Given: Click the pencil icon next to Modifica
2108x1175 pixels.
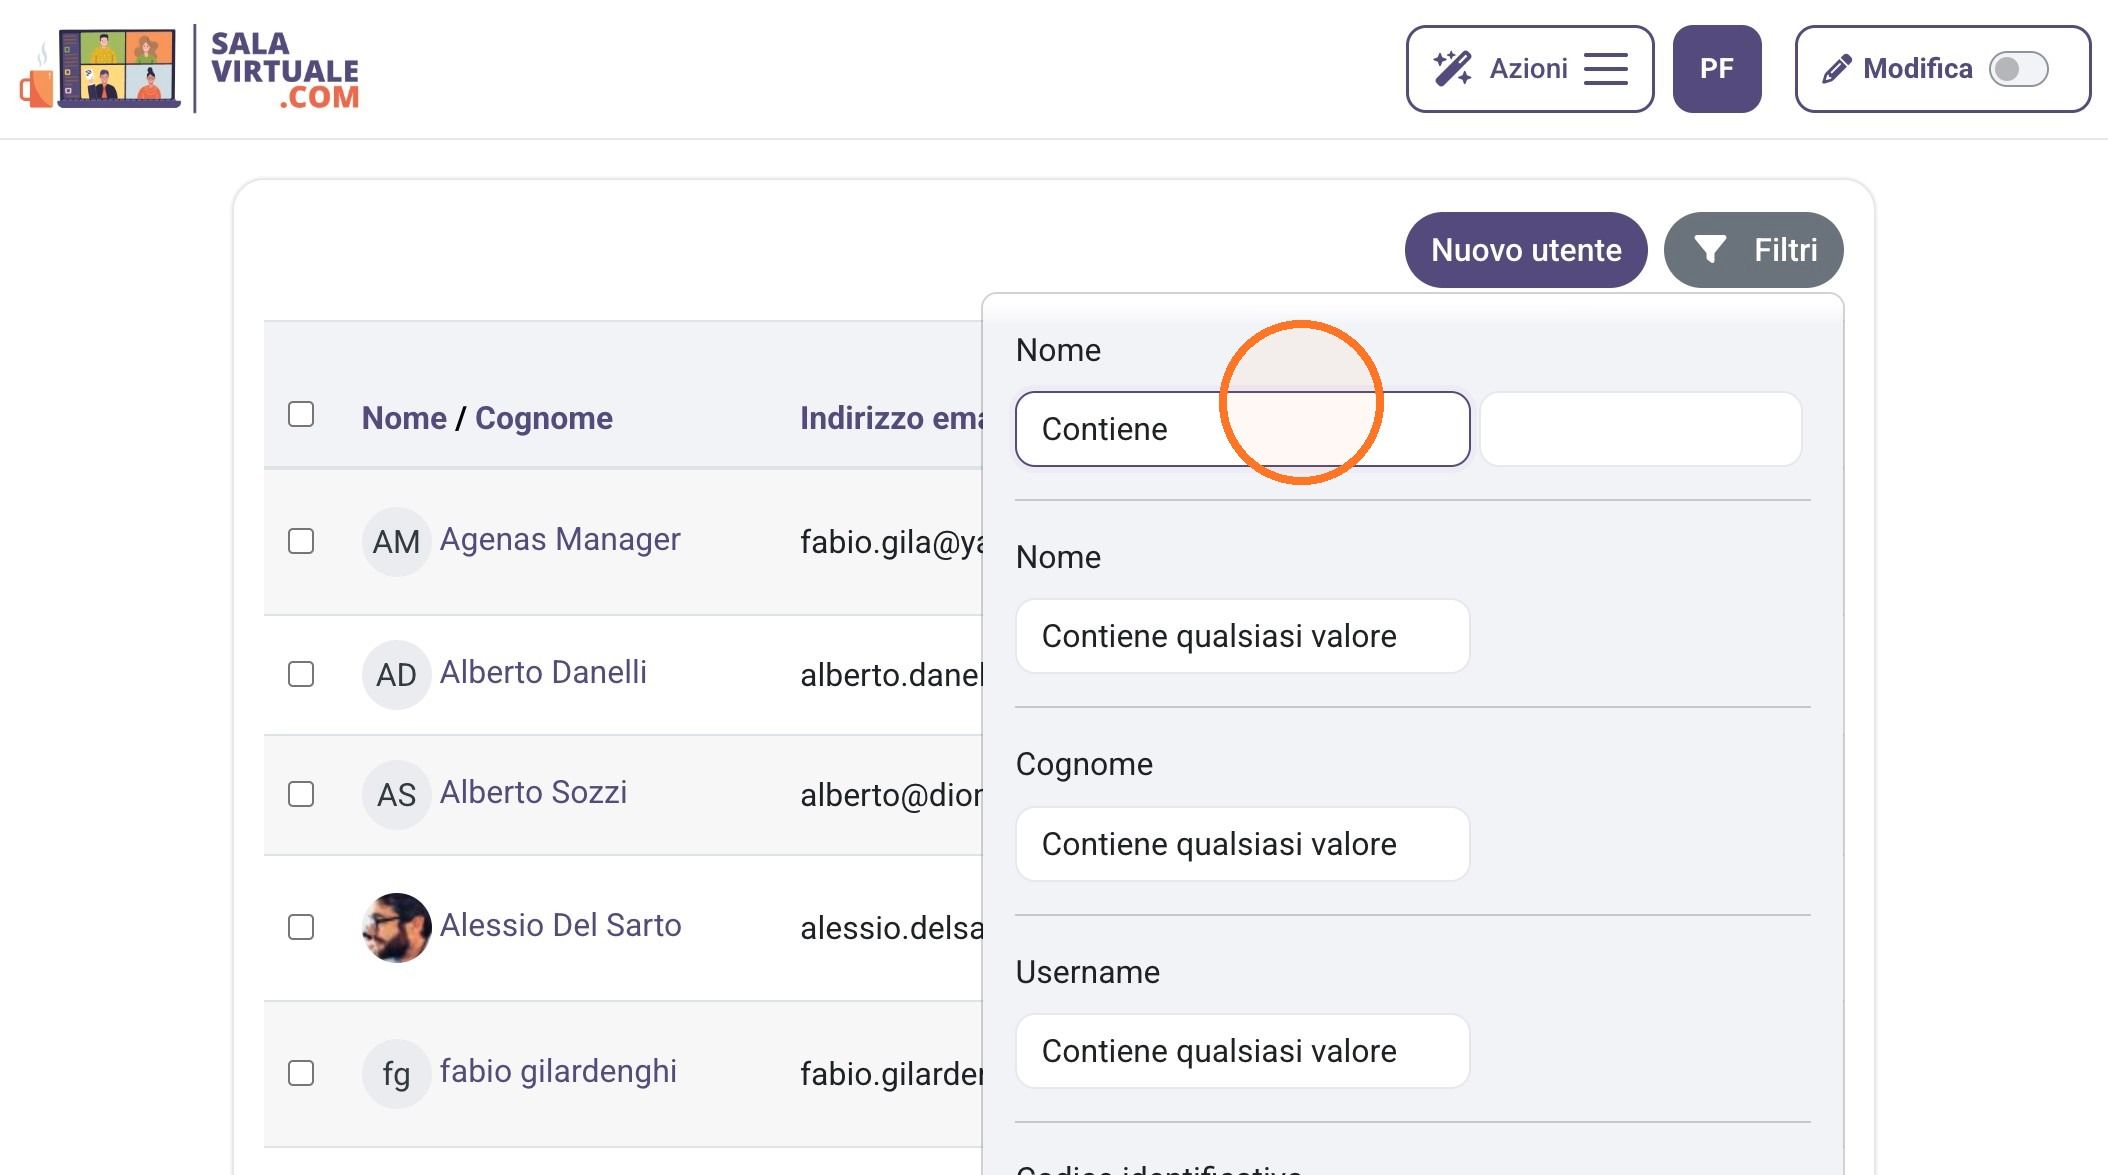Looking at the screenshot, I should tap(1836, 69).
